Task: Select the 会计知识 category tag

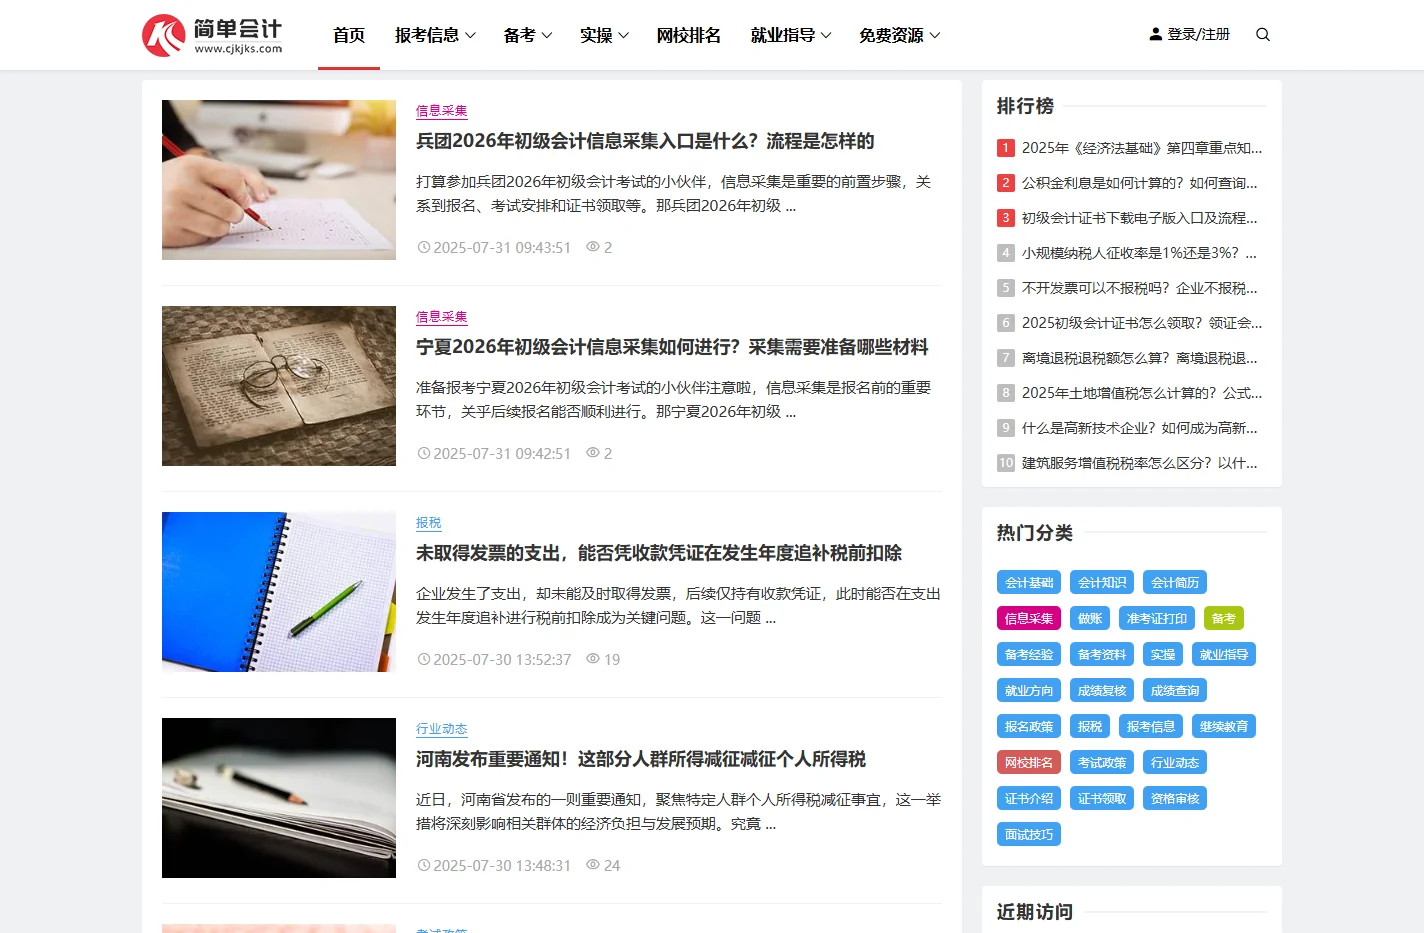Action: click(x=1102, y=582)
